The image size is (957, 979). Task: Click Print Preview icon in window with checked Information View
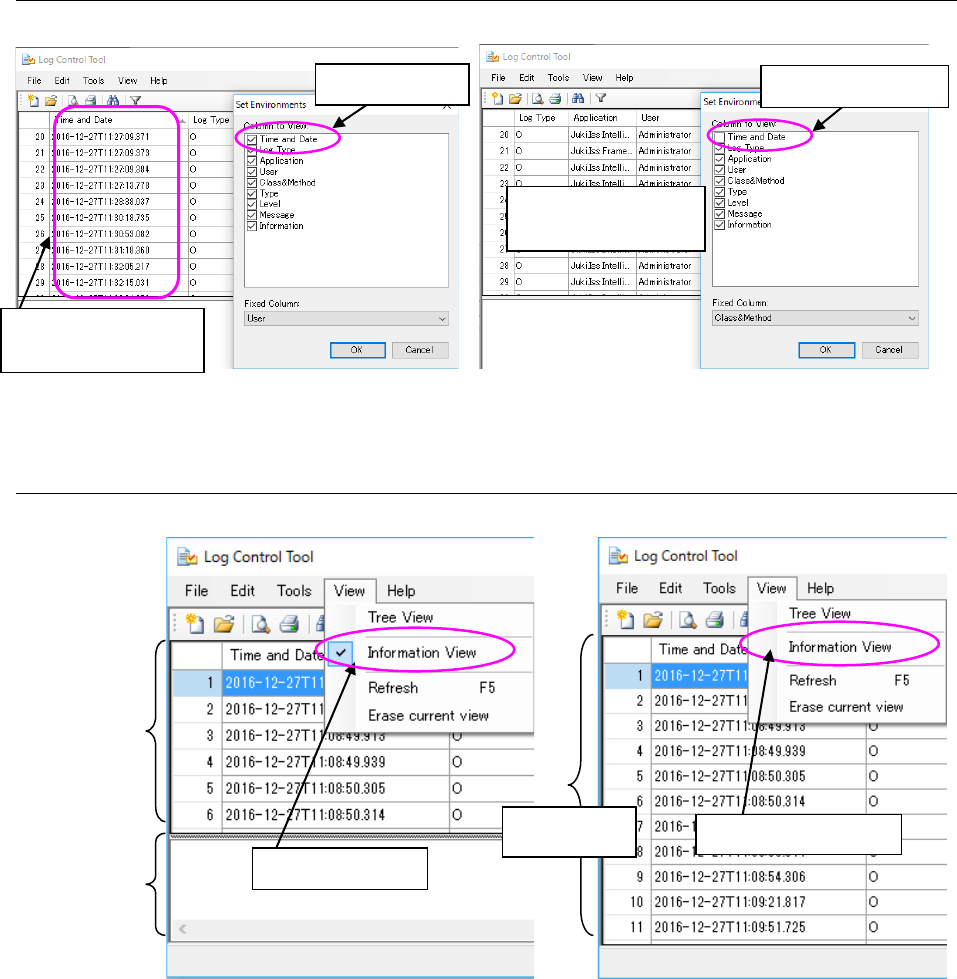260,623
